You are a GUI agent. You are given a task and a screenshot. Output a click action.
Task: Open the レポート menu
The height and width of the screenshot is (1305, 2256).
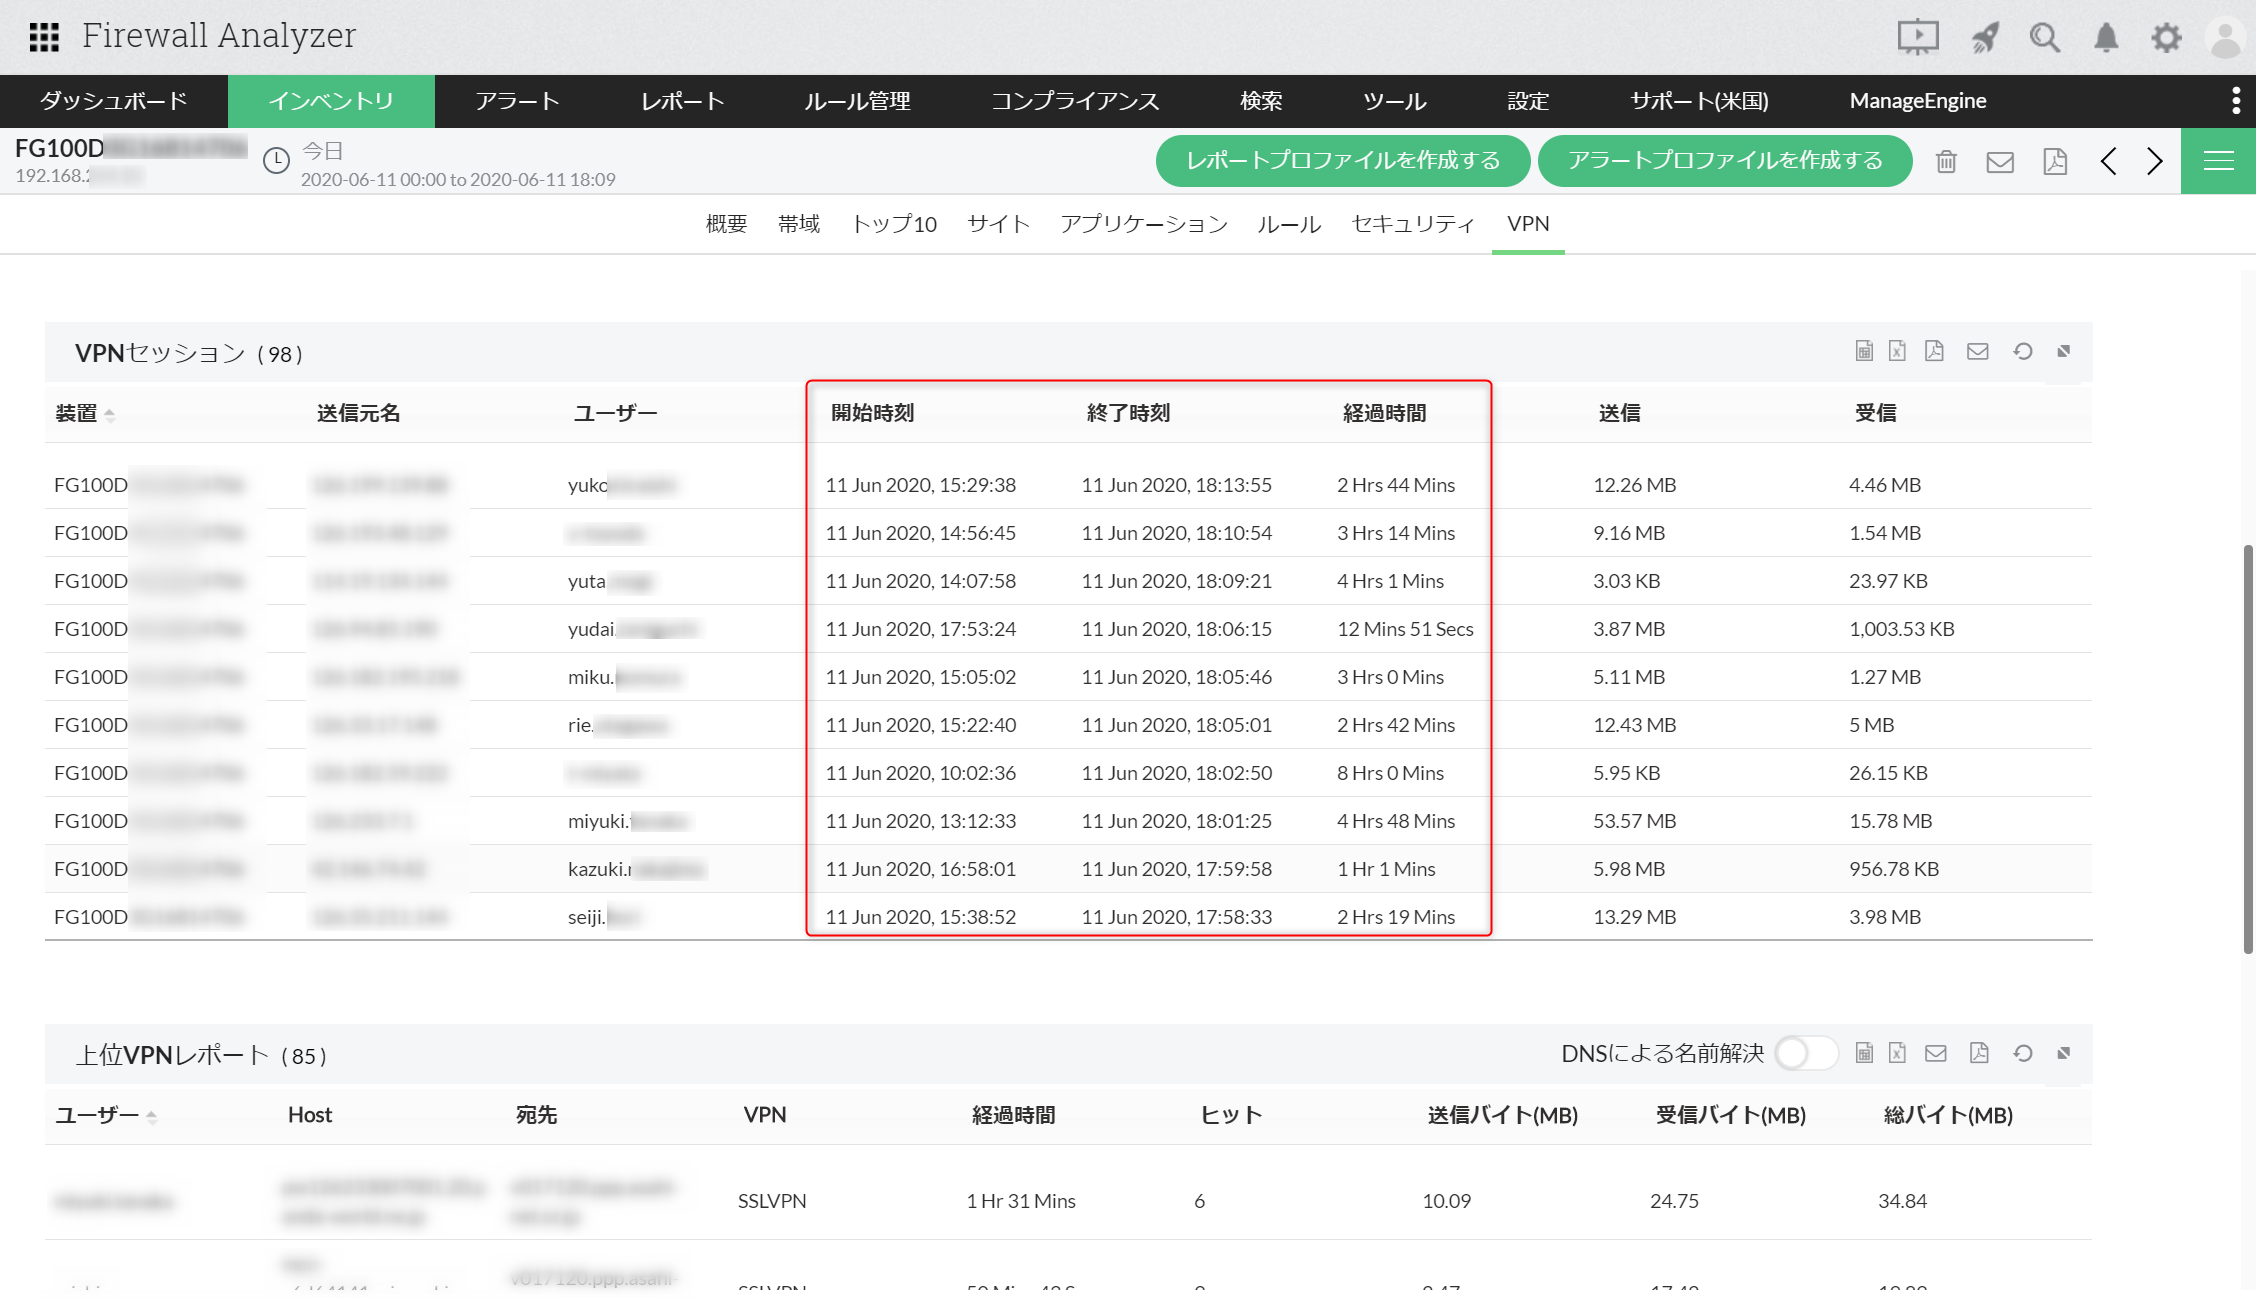click(x=682, y=101)
